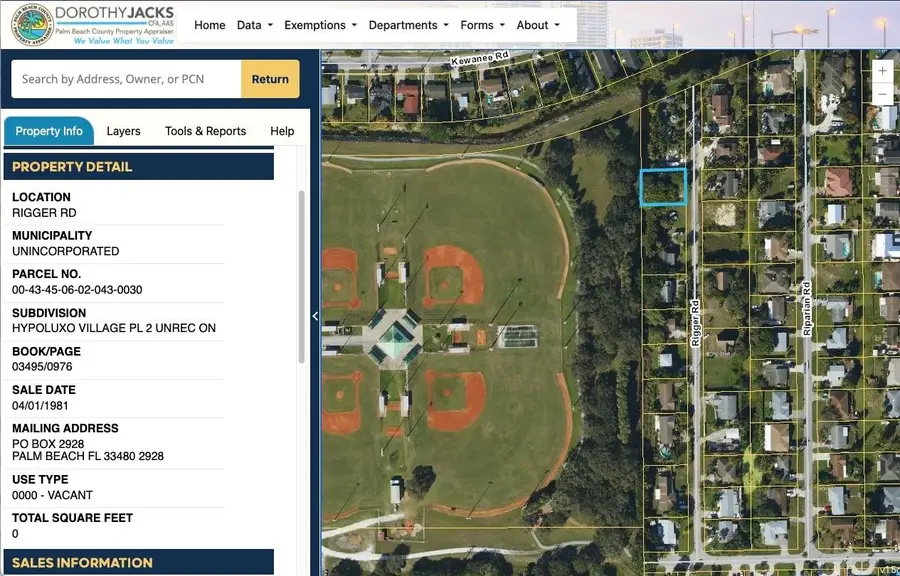Open the Departments dropdown

click(409, 25)
